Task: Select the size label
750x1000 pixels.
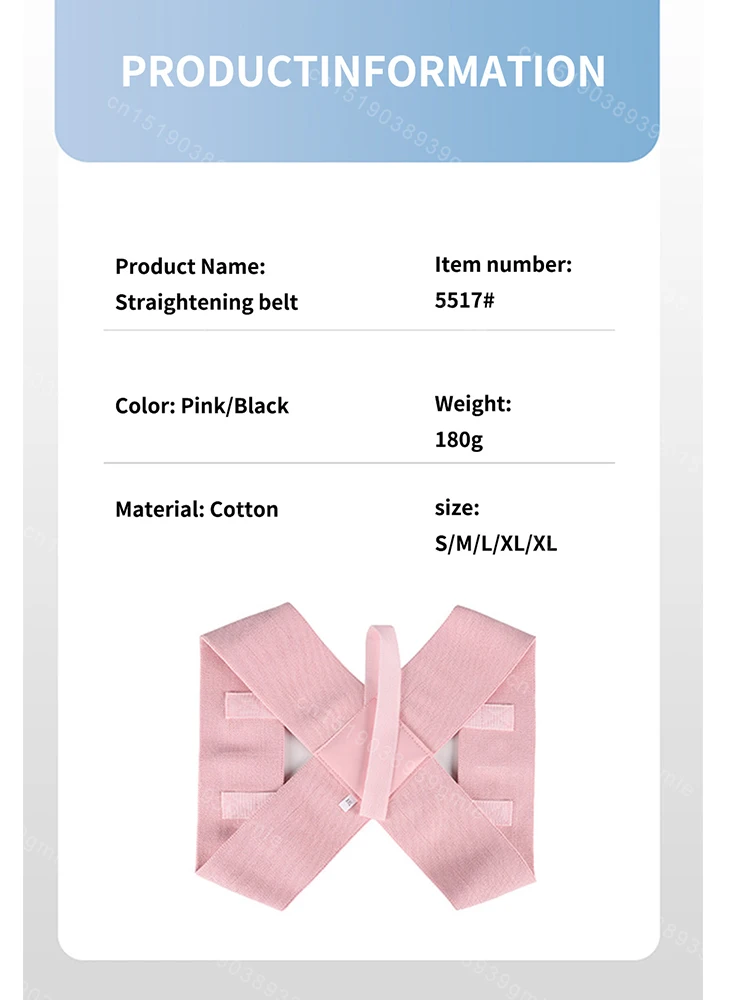Action: coord(457,508)
